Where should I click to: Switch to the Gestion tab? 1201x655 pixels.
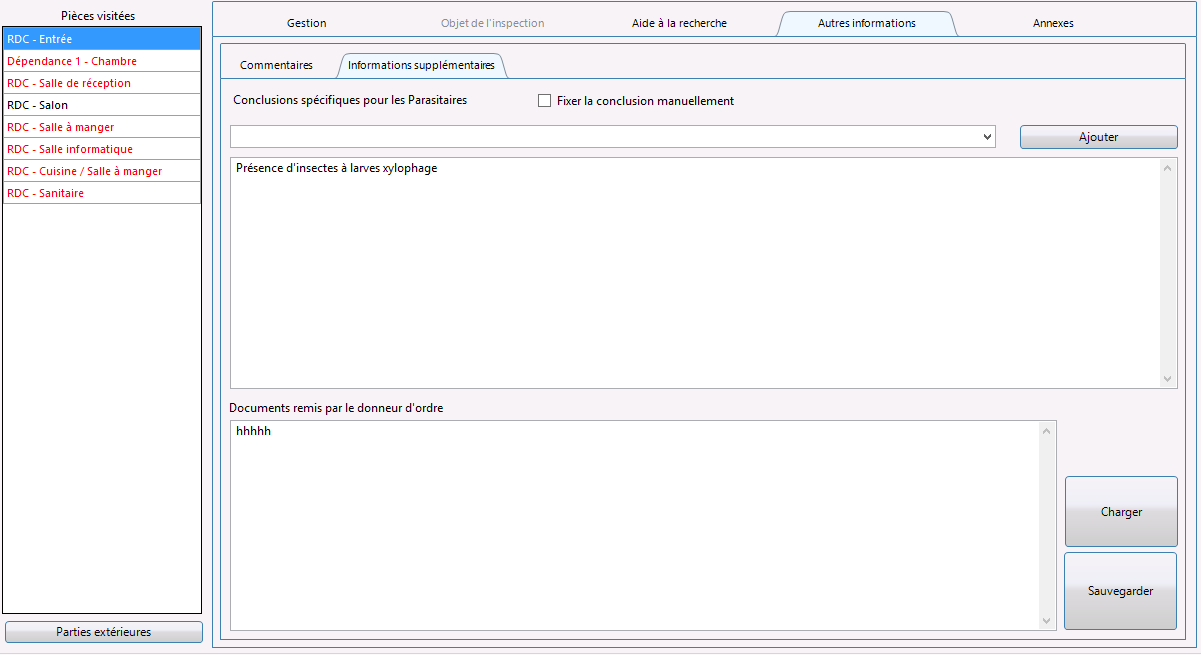click(x=306, y=23)
